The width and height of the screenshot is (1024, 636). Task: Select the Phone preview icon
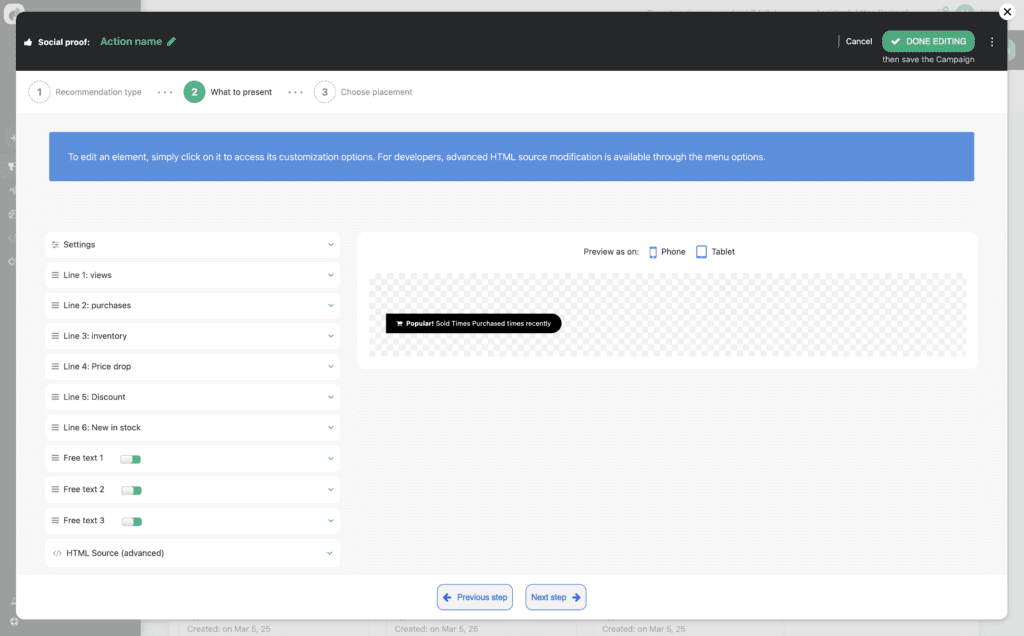[653, 252]
